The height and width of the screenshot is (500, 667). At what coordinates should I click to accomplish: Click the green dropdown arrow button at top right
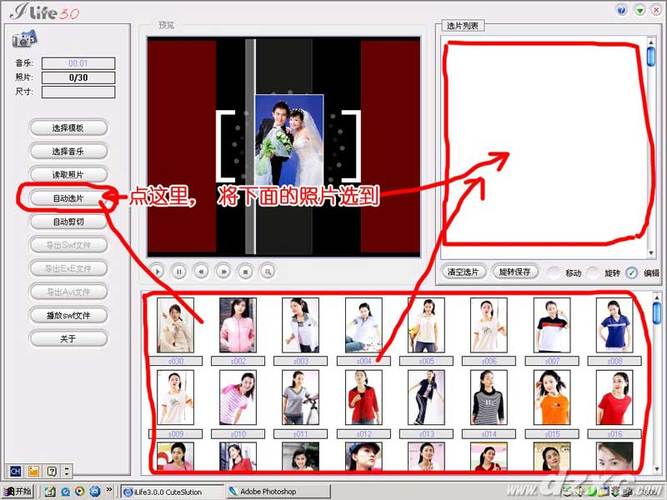[x=640, y=11]
